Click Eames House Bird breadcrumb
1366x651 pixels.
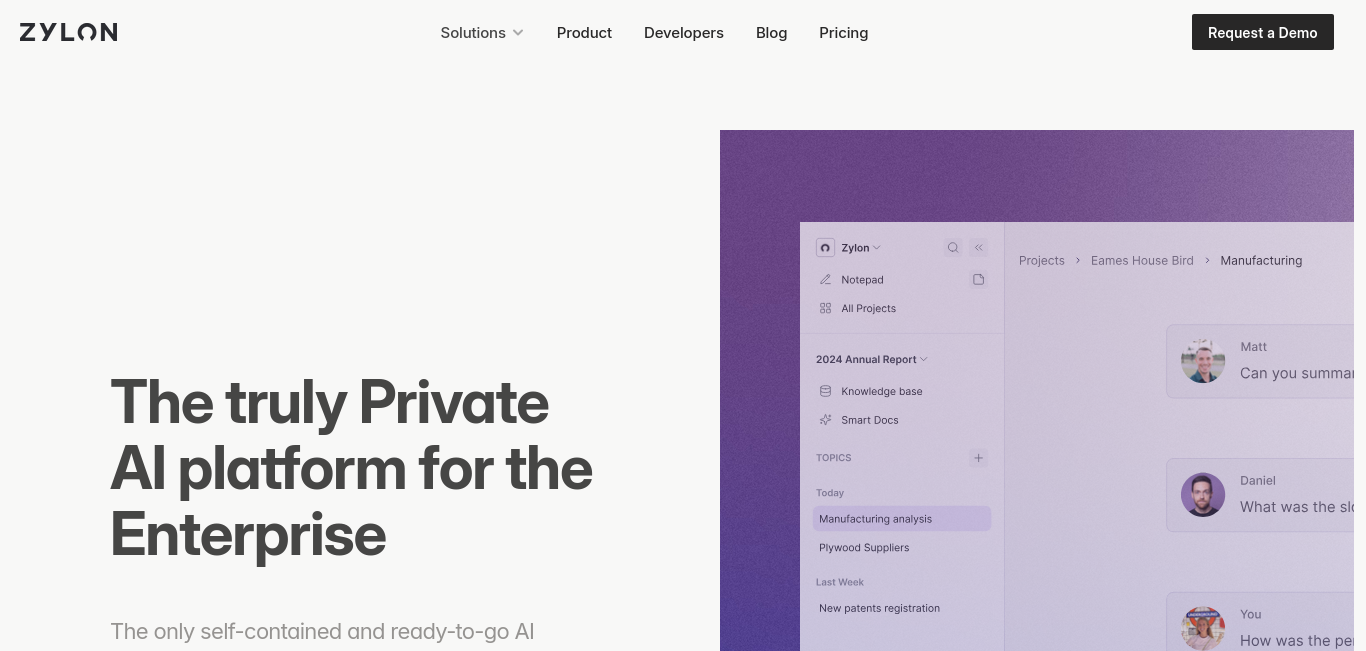[x=1142, y=260]
